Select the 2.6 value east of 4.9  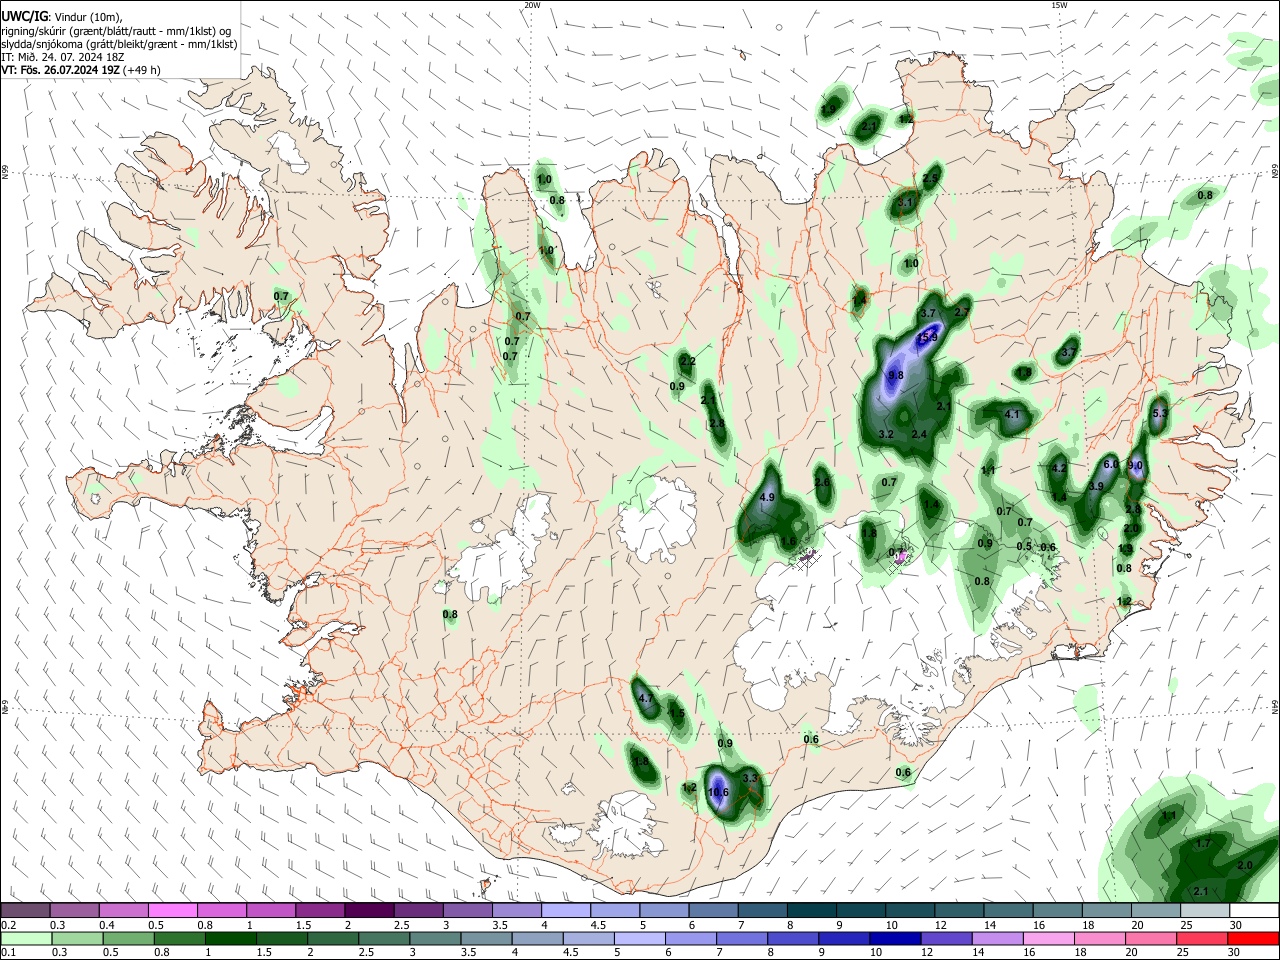point(822,482)
